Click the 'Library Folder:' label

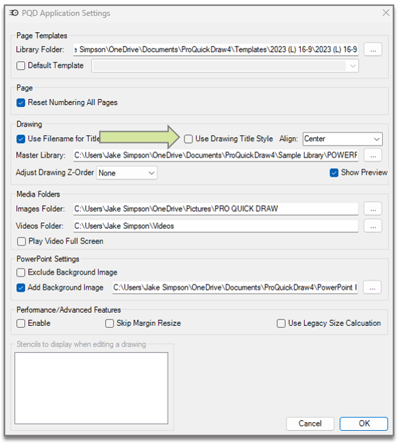click(x=40, y=50)
